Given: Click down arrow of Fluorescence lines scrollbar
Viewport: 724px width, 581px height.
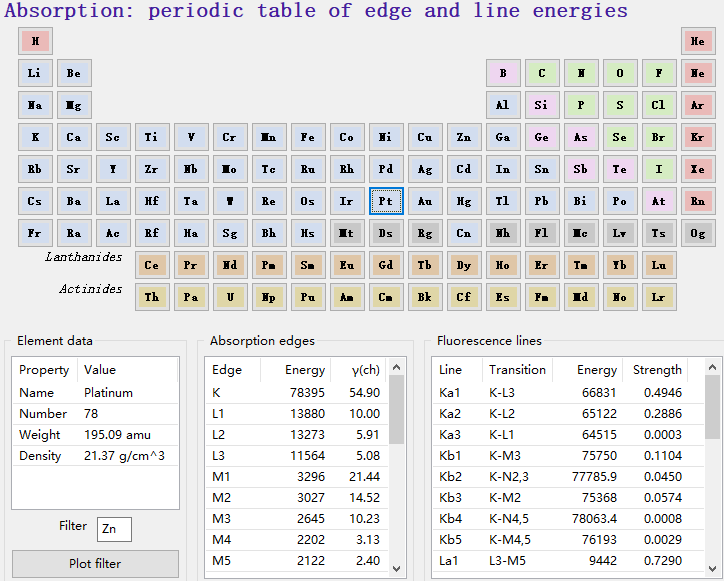Looking at the screenshot, I should coord(712,569).
